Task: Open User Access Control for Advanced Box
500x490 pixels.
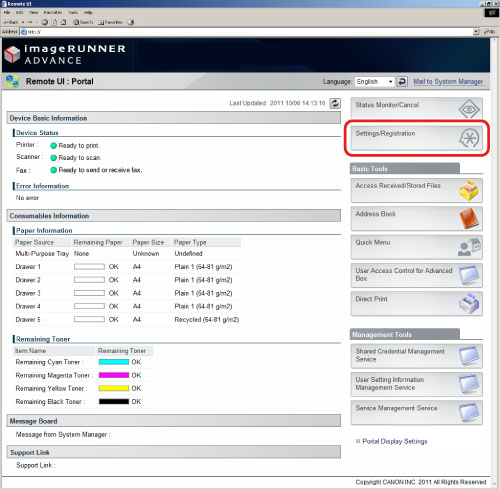Action: (x=416, y=275)
